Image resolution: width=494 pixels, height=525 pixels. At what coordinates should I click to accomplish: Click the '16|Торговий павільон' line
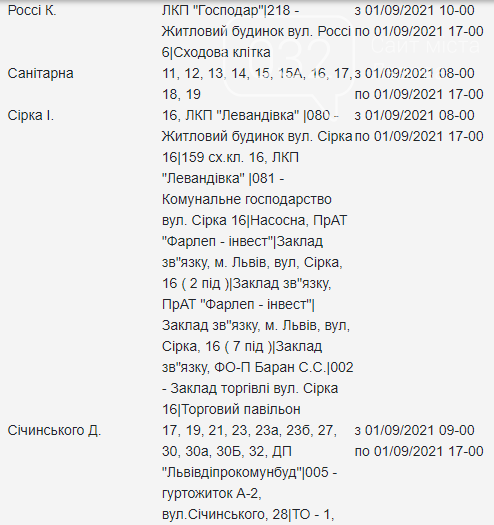pyautogui.click(x=231, y=409)
